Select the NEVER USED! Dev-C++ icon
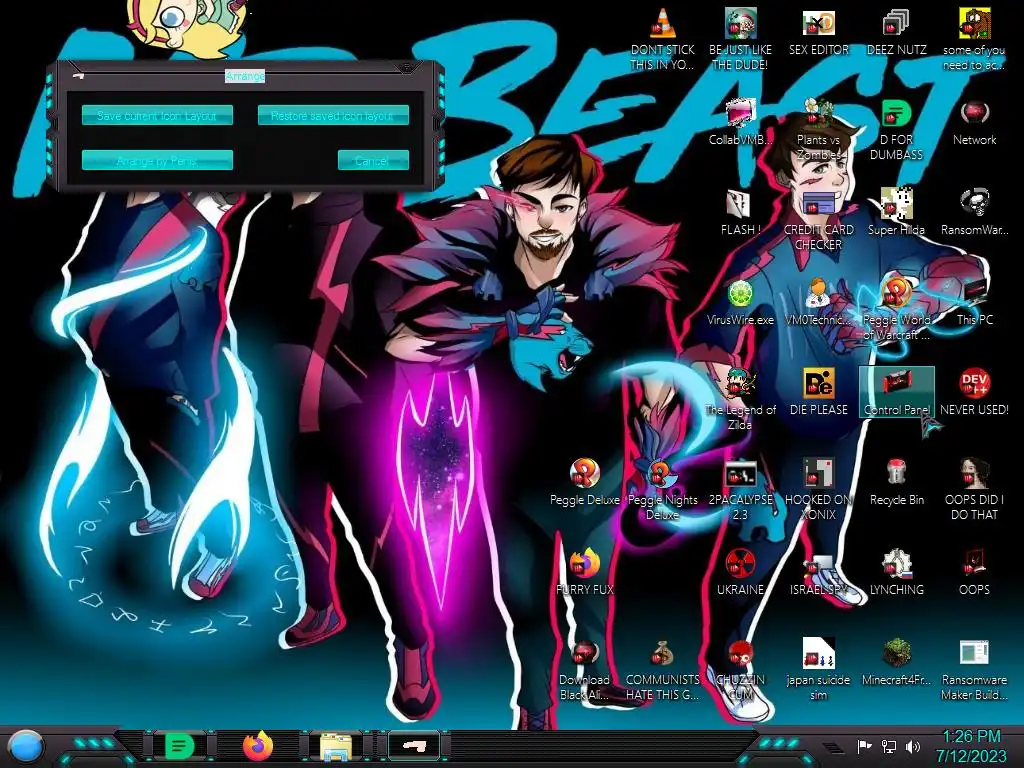This screenshot has width=1024, height=768. pos(974,392)
